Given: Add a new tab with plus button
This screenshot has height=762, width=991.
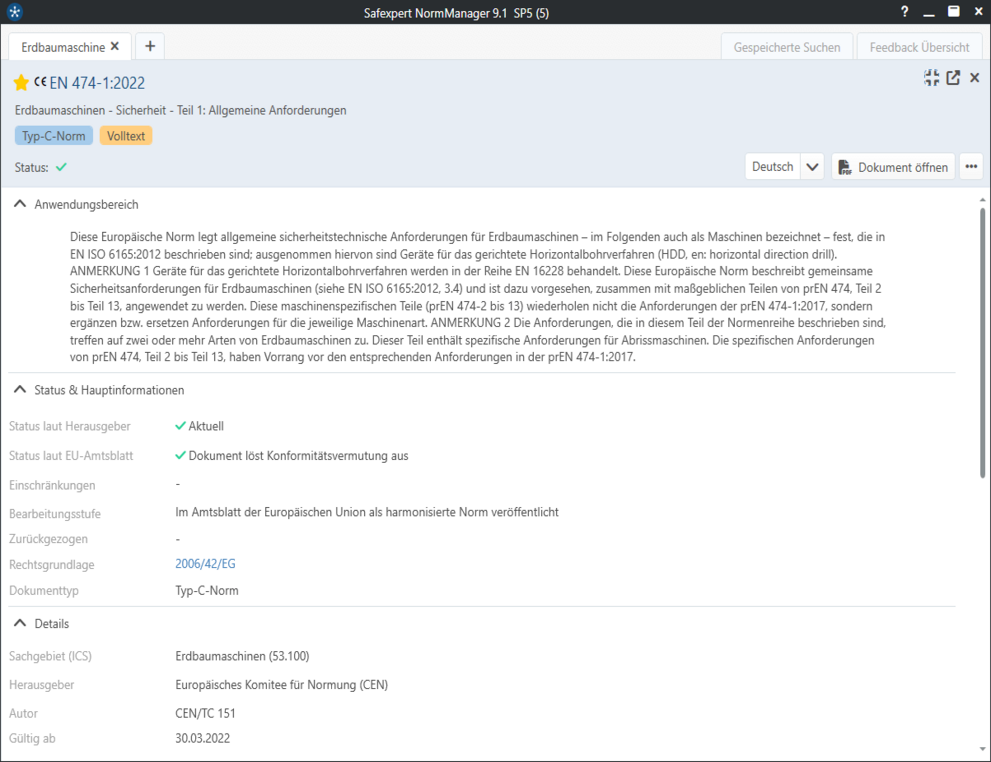Looking at the screenshot, I should click(x=150, y=46).
